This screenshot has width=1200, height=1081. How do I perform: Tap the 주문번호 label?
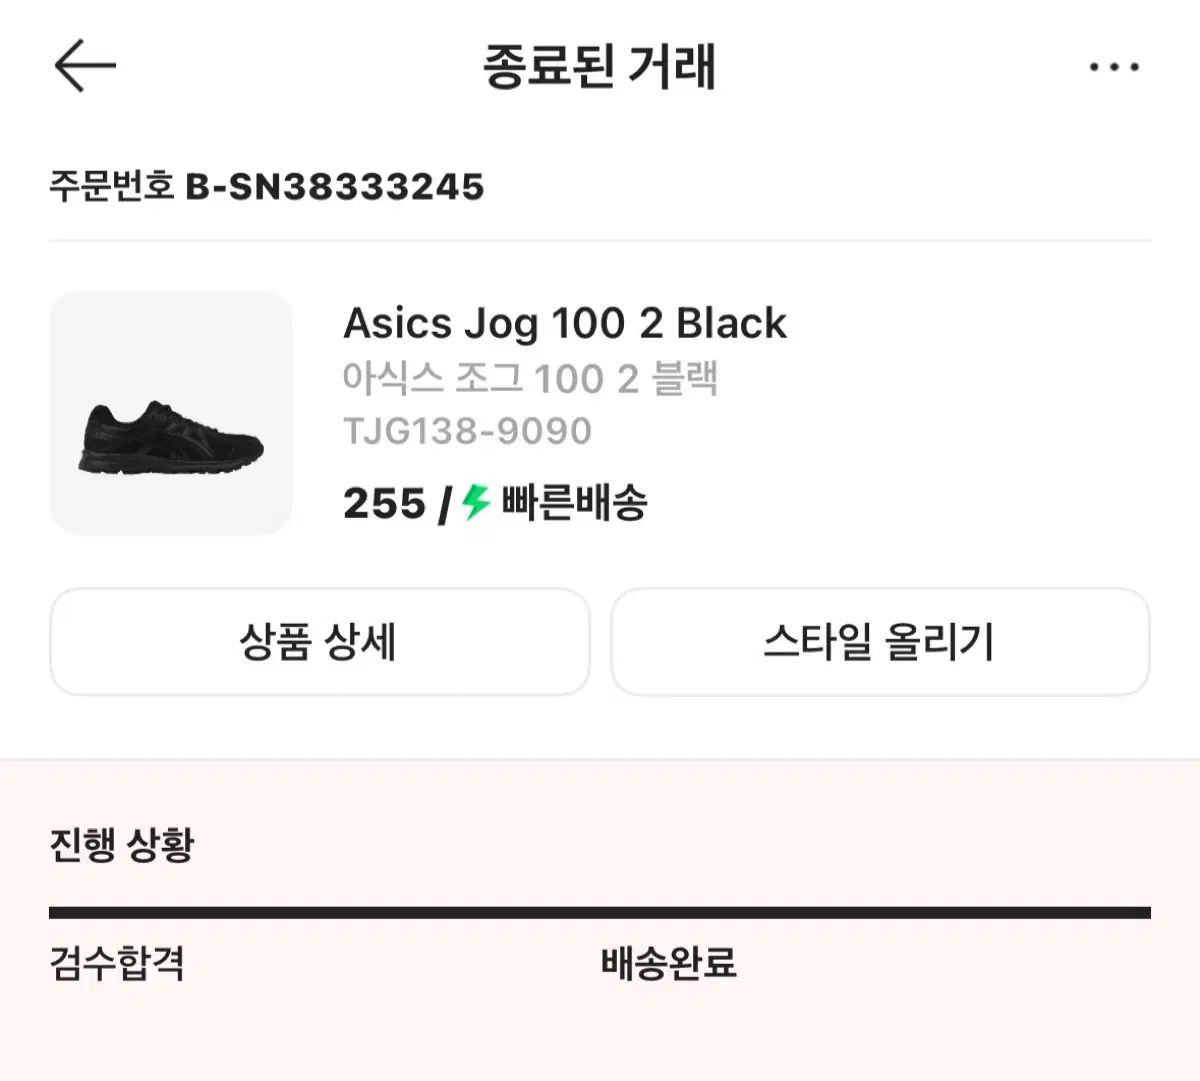(x=112, y=187)
